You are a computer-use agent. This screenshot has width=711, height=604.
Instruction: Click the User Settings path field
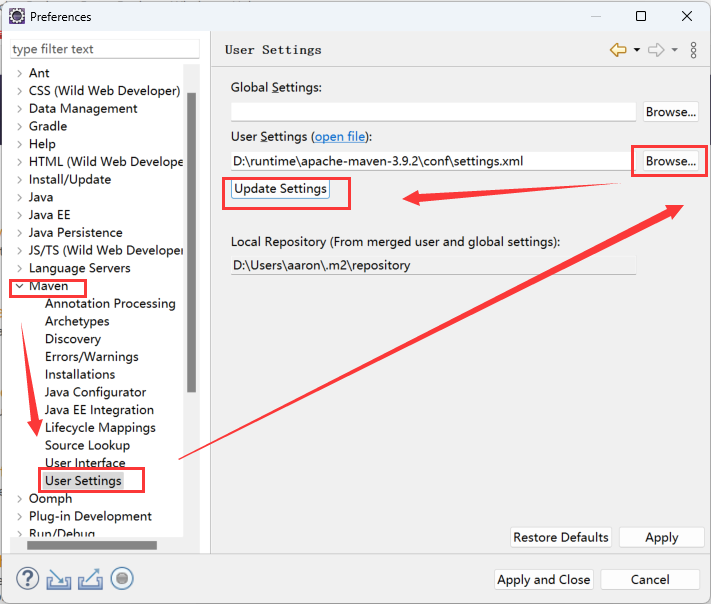[433, 161]
